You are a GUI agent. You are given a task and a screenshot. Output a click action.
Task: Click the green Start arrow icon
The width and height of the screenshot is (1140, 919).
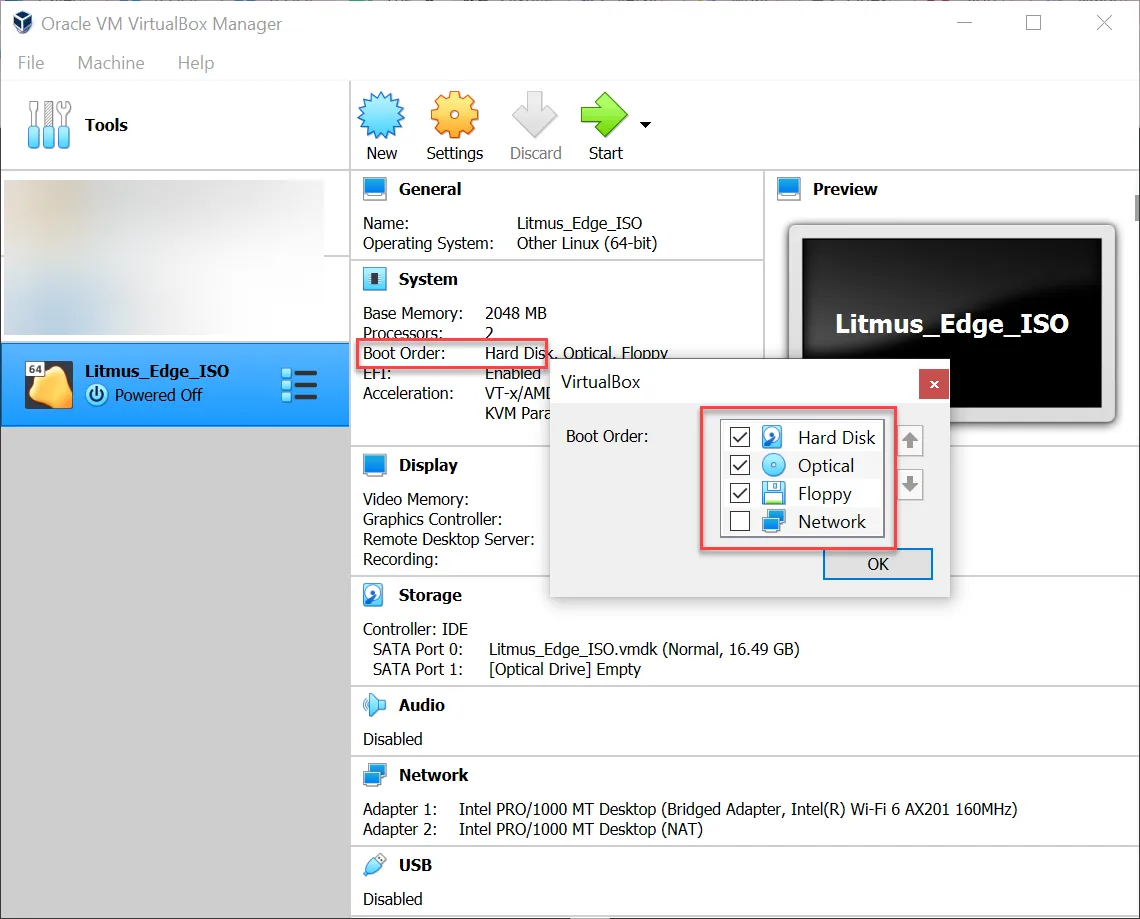[604, 115]
